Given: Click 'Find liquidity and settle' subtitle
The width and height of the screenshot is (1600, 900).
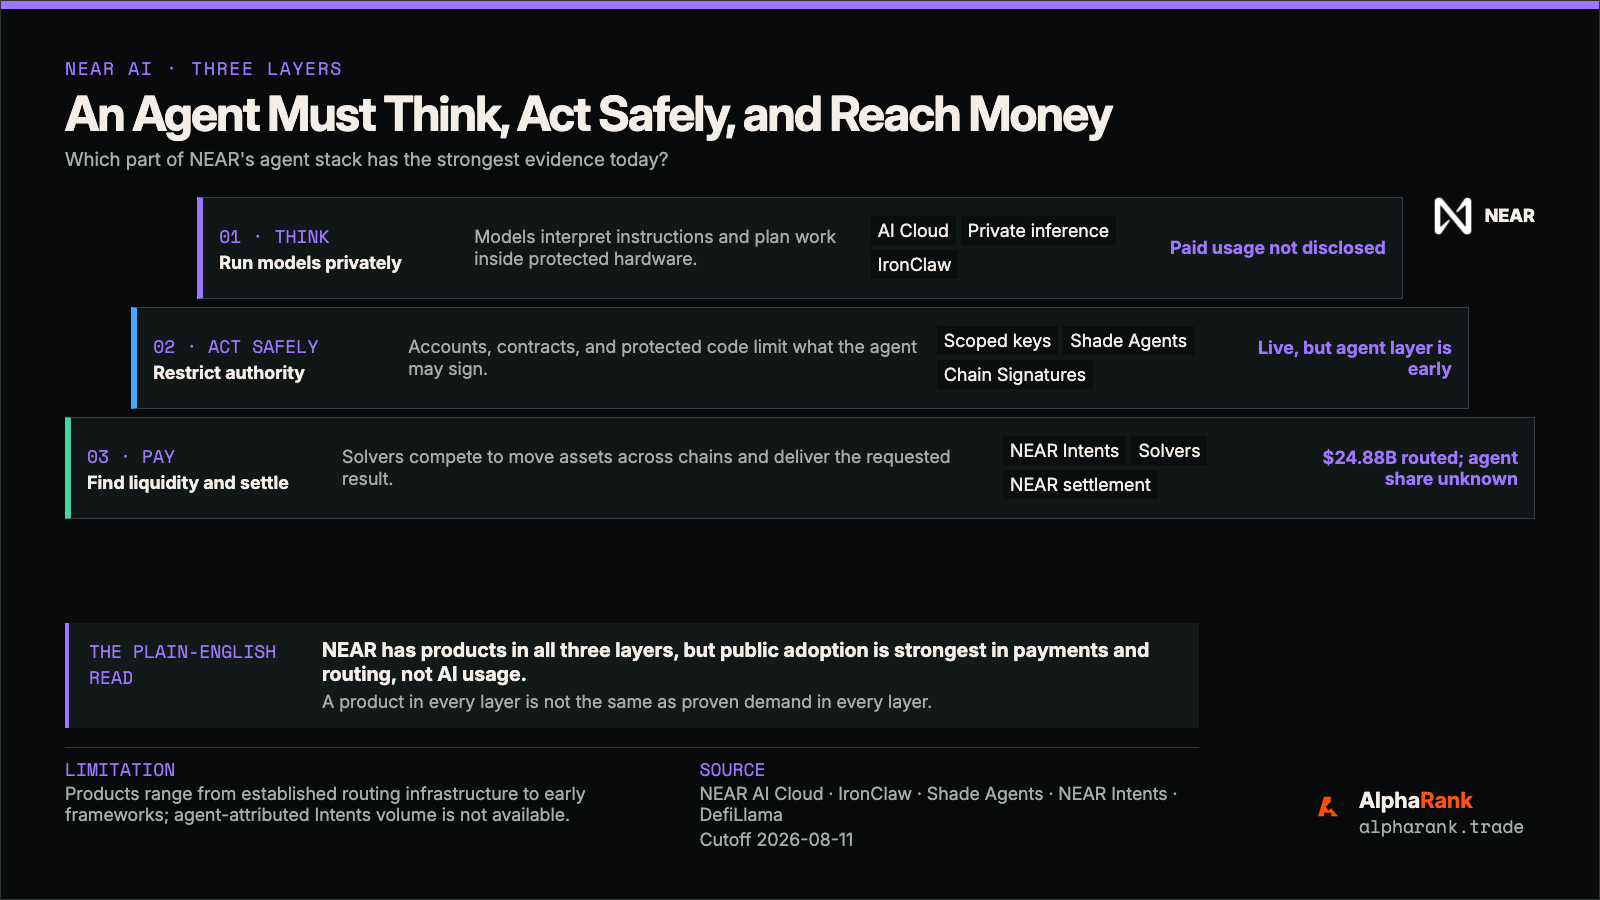Looking at the screenshot, I should pos(187,483).
